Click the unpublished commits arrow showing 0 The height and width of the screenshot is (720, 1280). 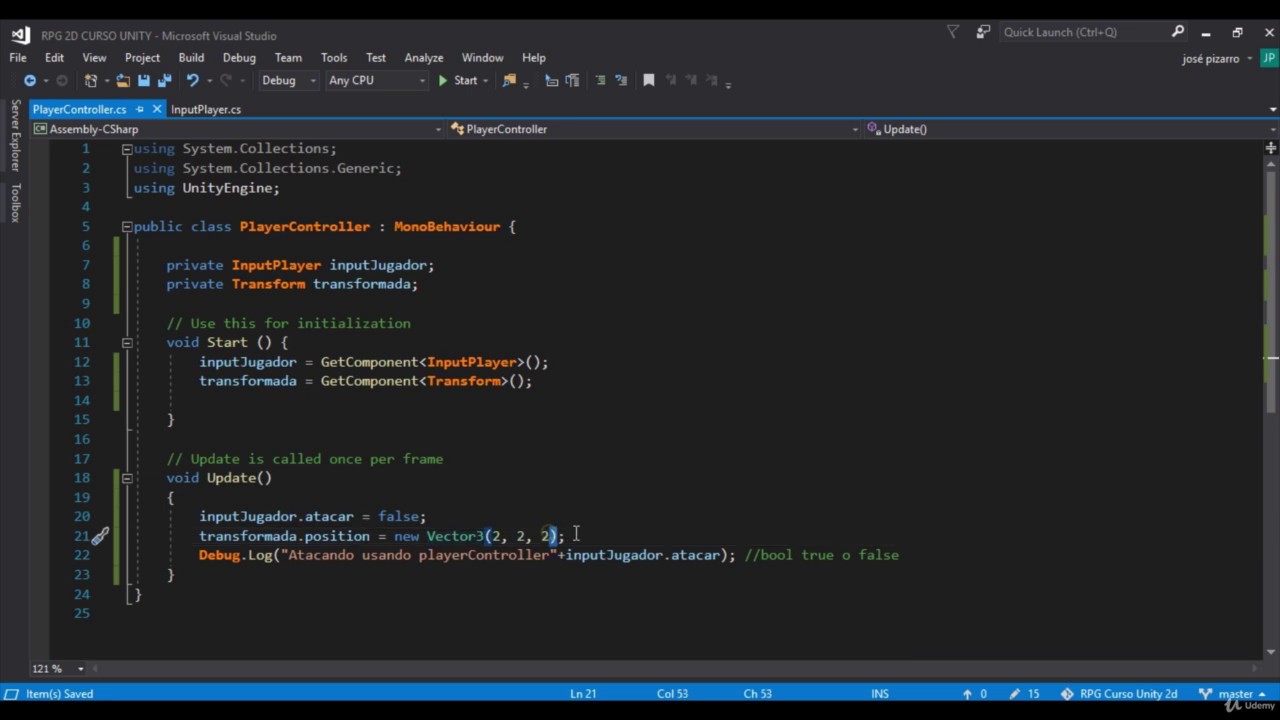(x=974, y=693)
